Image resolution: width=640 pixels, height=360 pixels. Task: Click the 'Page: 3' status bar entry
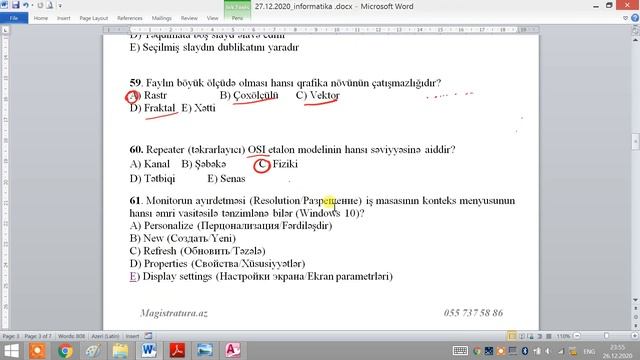[11, 336]
